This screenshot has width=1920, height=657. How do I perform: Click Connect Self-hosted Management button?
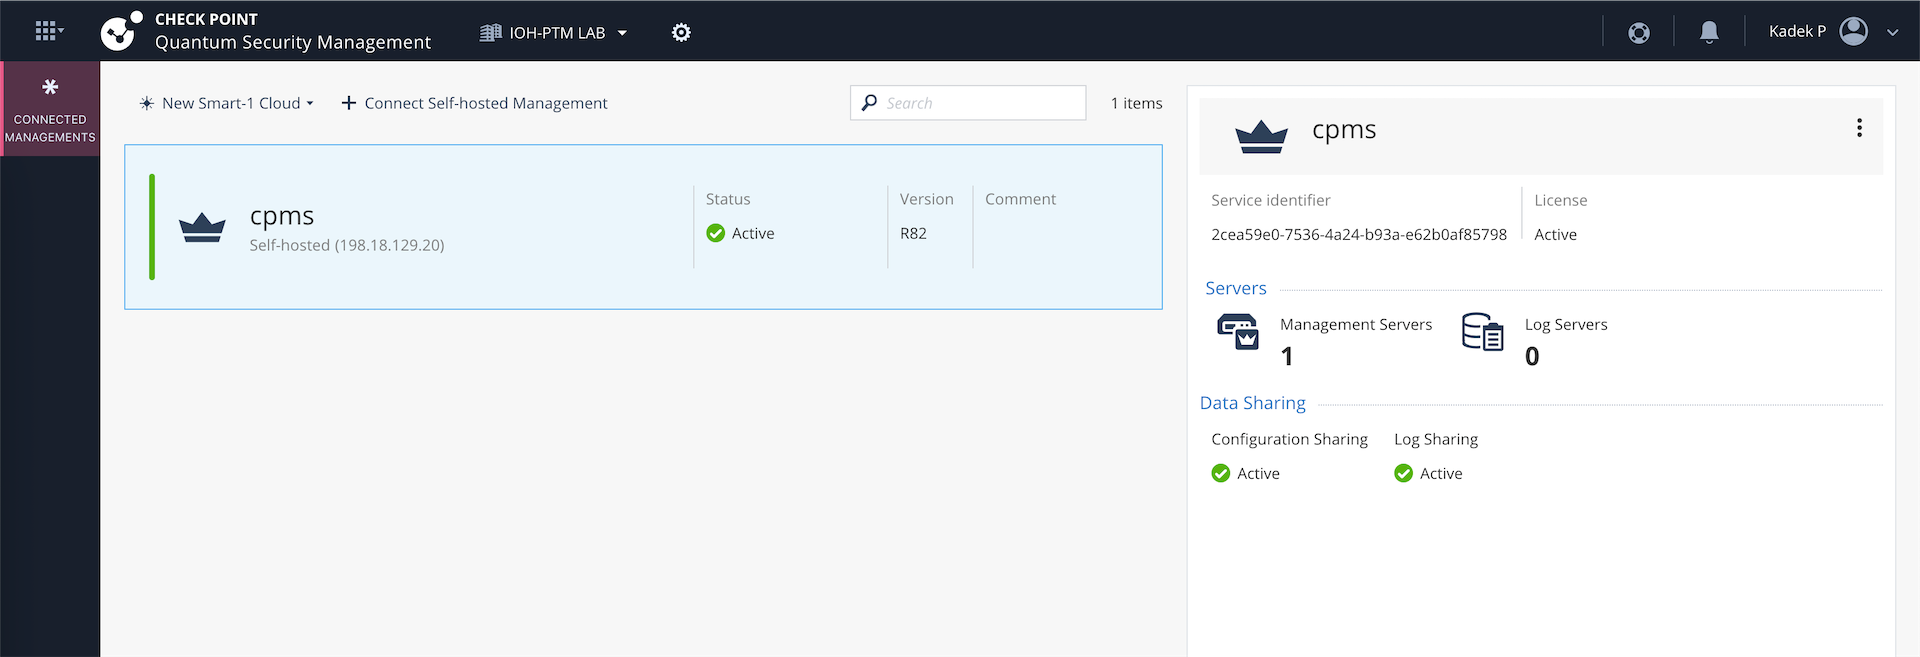pos(474,103)
